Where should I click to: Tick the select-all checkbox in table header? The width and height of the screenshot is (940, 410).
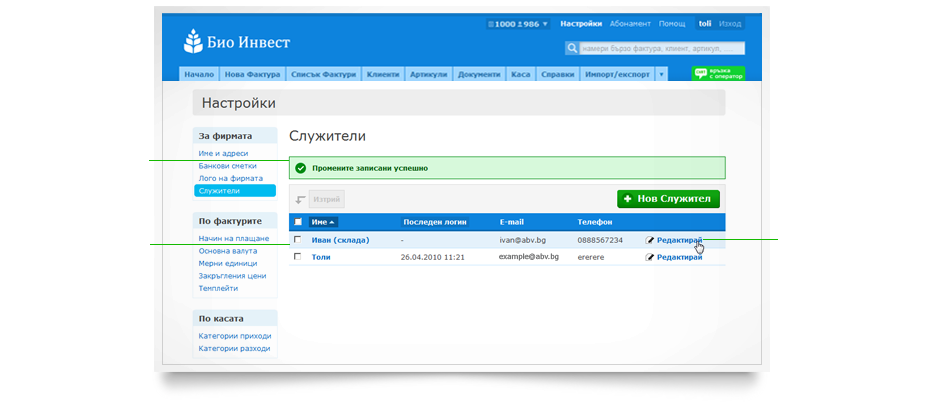[x=298, y=222]
